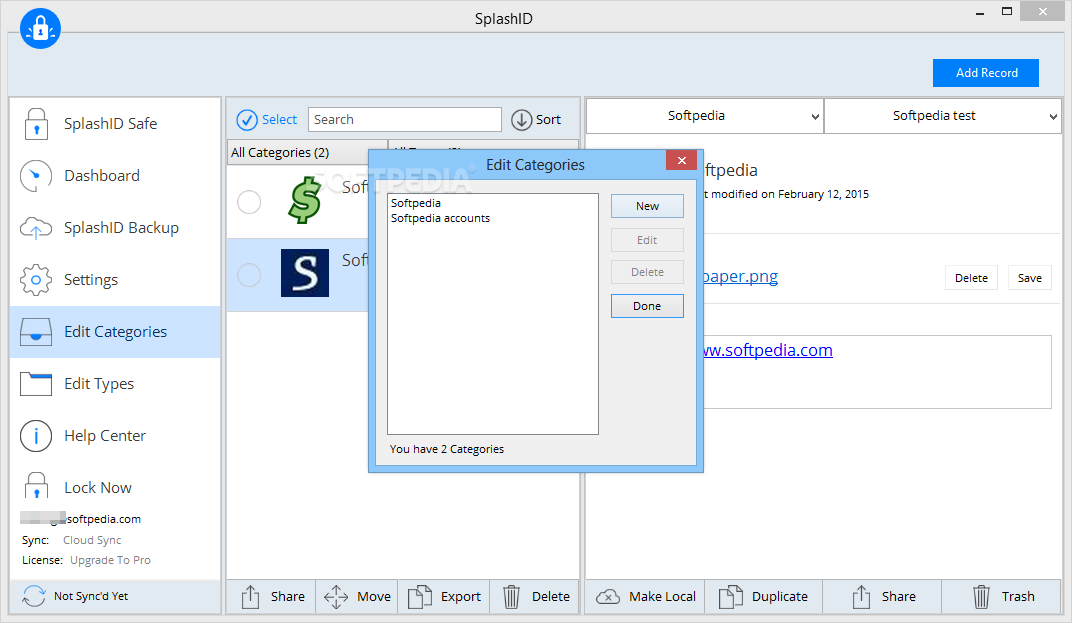The width and height of the screenshot is (1072, 623).
Task: Click the Search input field
Action: coord(405,120)
